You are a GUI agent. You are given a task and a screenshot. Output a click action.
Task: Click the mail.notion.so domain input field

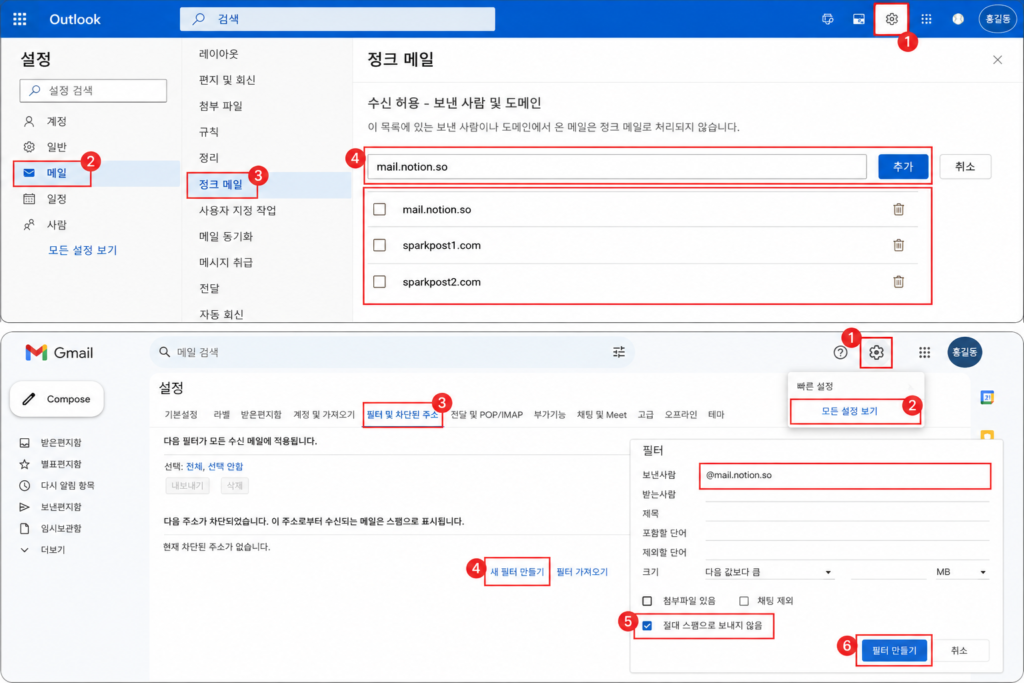[616, 167]
